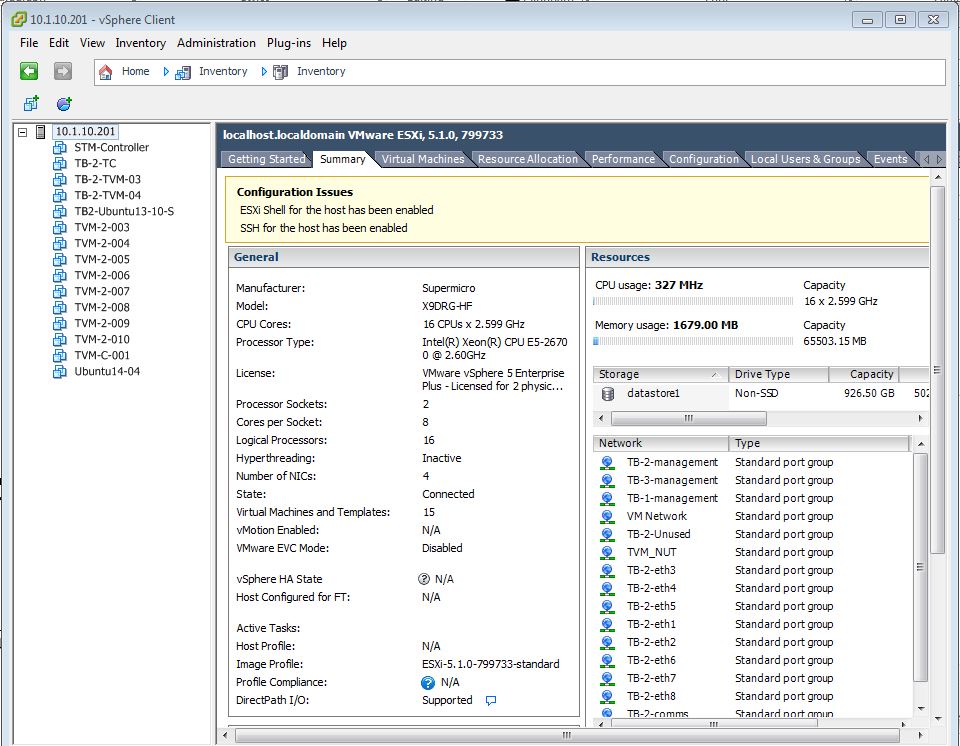960x746 pixels.
Task: Click the New Virtual Machine toolbar icon
Action: [31, 103]
